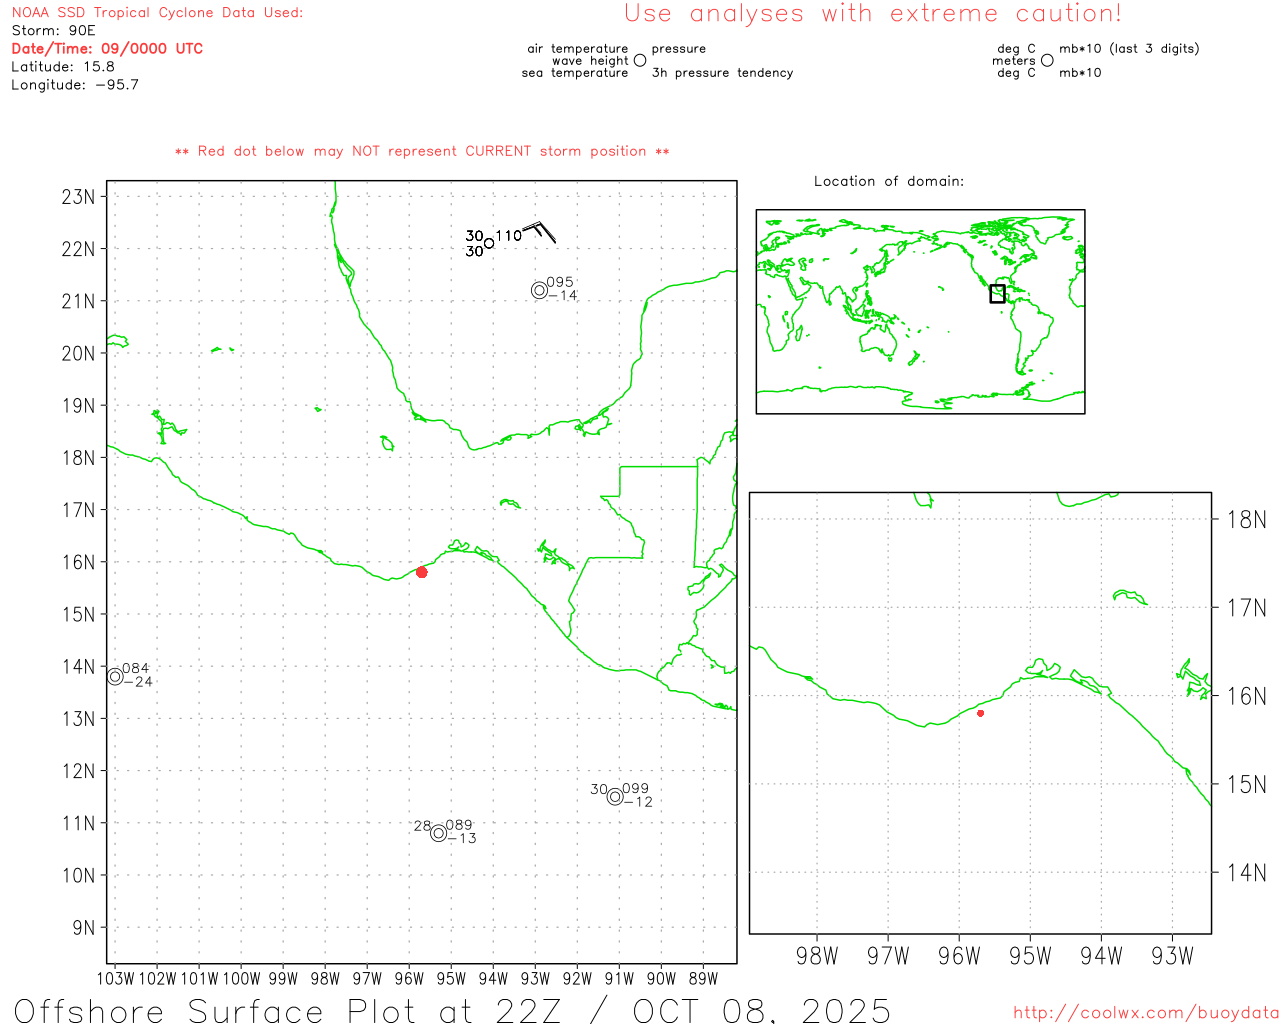1280x1024 pixels.
Task: Click the '92W' longitude label on main map
Action: pyautogui.click(x=577, y=979)
